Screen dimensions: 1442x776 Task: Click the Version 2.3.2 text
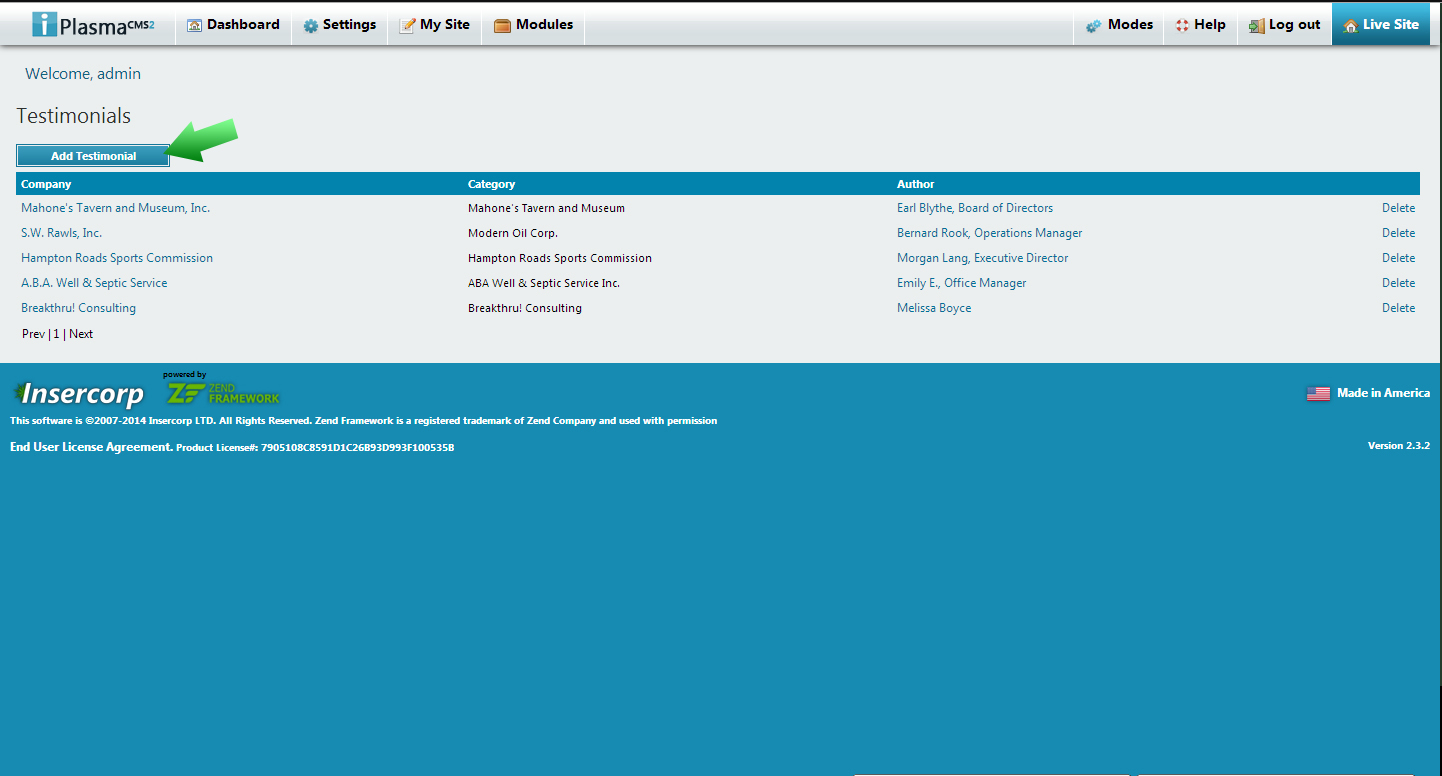(1399, 446)
